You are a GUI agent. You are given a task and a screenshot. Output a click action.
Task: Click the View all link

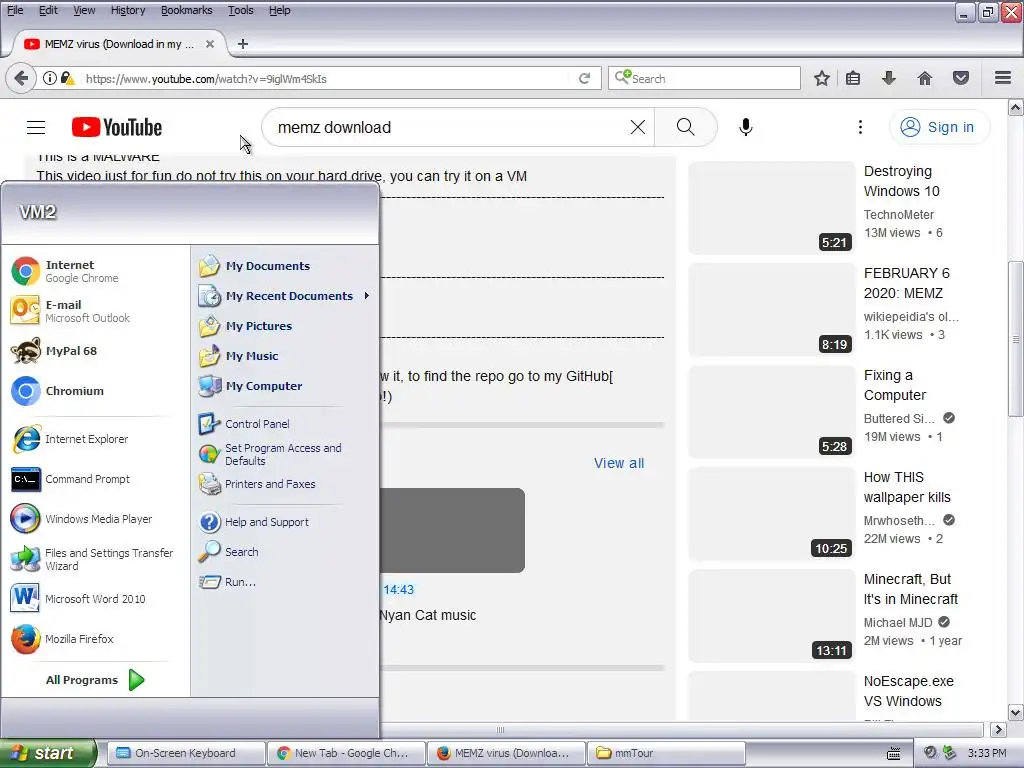click(x=618, y=463)
